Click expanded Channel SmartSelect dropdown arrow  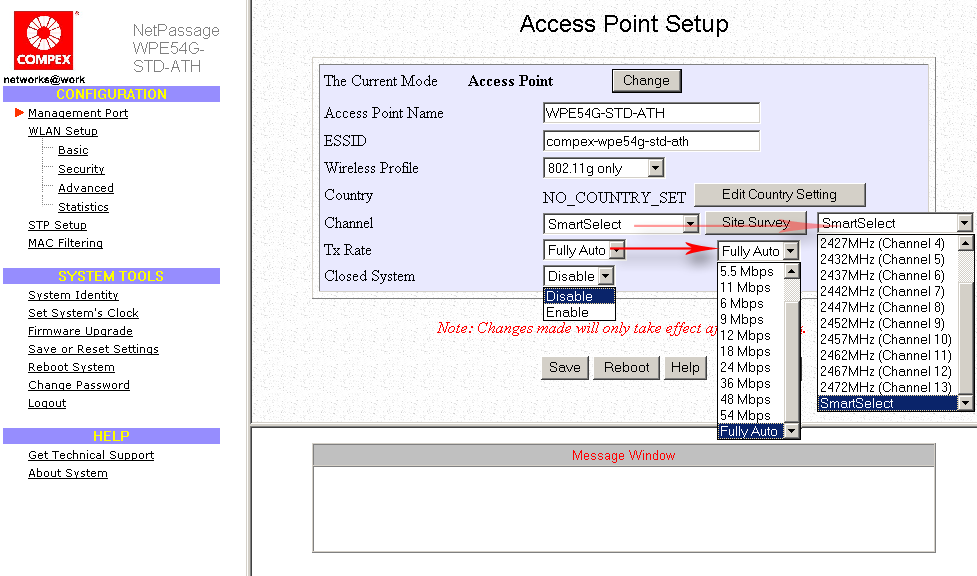tap(965, 223)
